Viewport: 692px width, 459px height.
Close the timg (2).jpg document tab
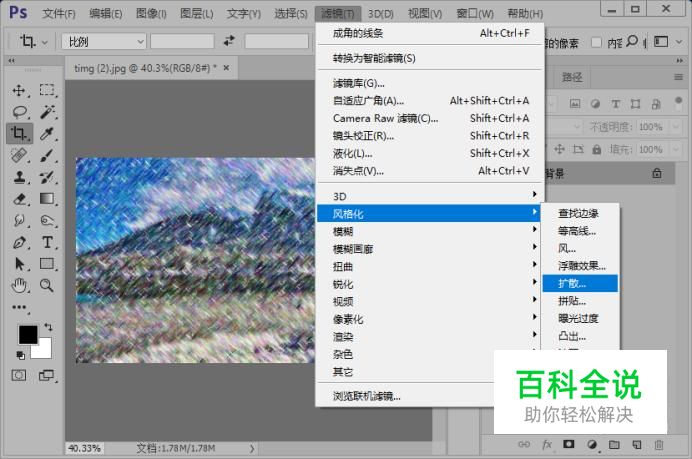[x=226, y=68]
